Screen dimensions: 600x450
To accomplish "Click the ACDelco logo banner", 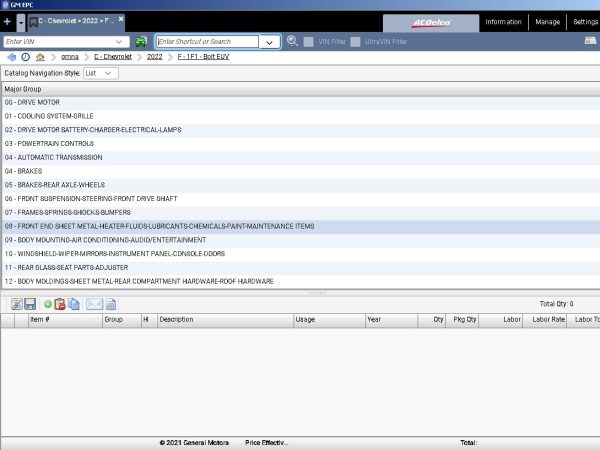I will (x=431, y=23).
